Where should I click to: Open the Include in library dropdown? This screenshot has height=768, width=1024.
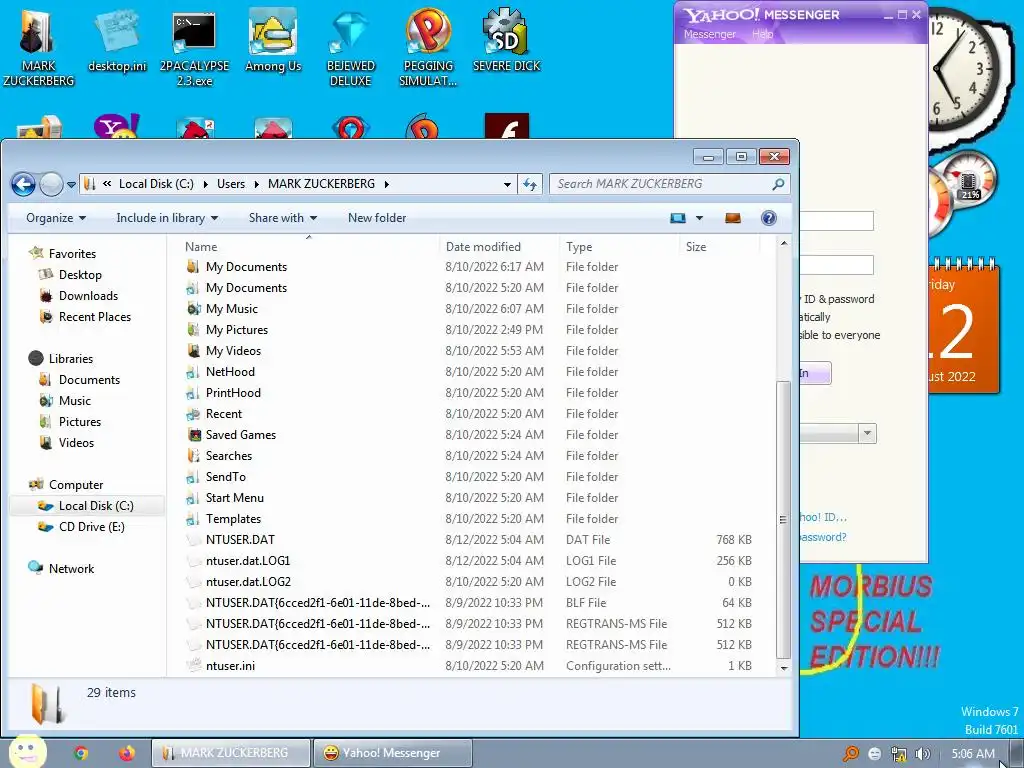(167, 218)
